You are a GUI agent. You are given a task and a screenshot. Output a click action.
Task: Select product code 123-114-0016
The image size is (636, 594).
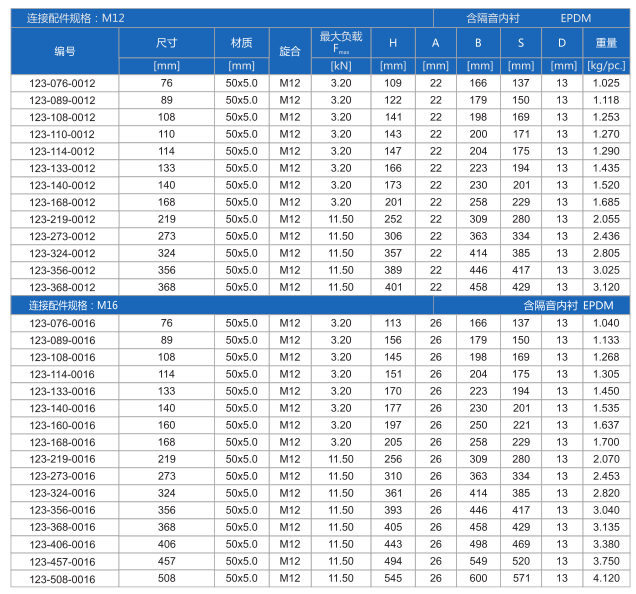click(62, 374)
